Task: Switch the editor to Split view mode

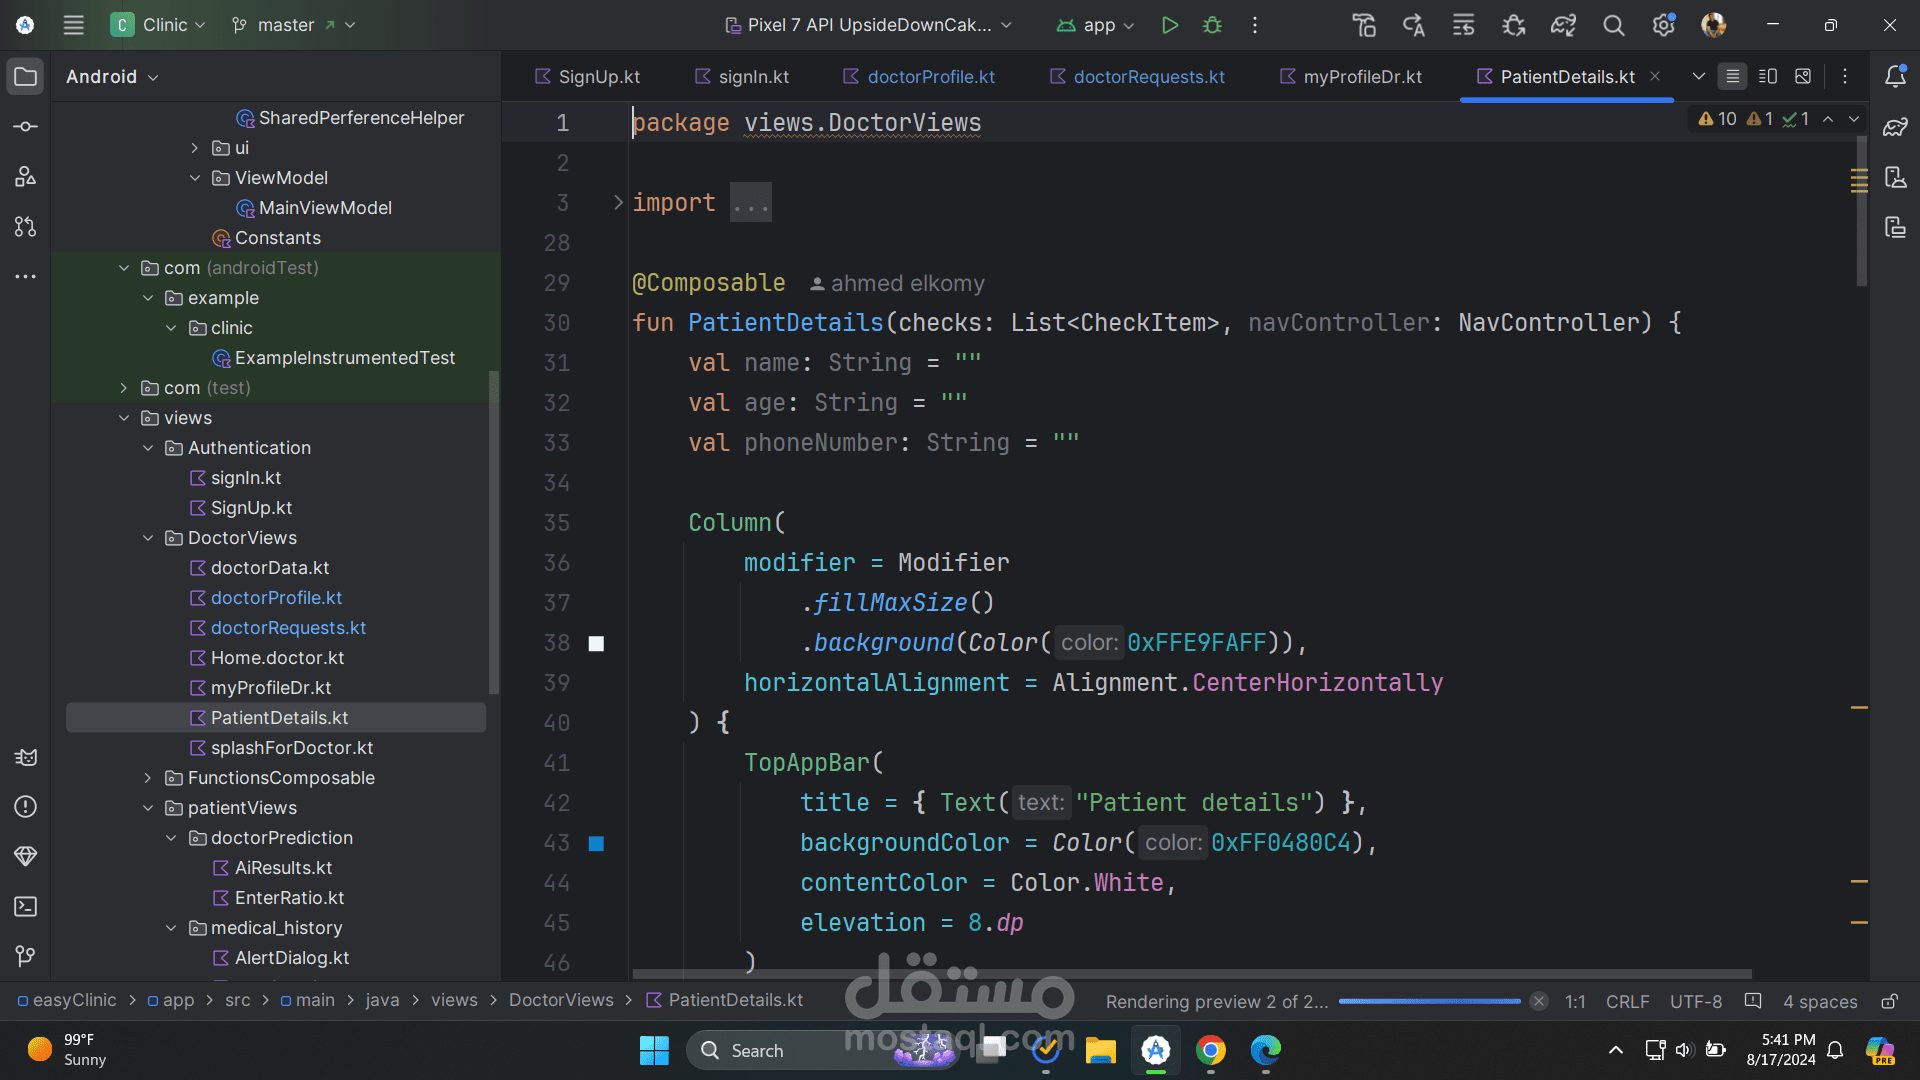Action: tap(1767, 77)
